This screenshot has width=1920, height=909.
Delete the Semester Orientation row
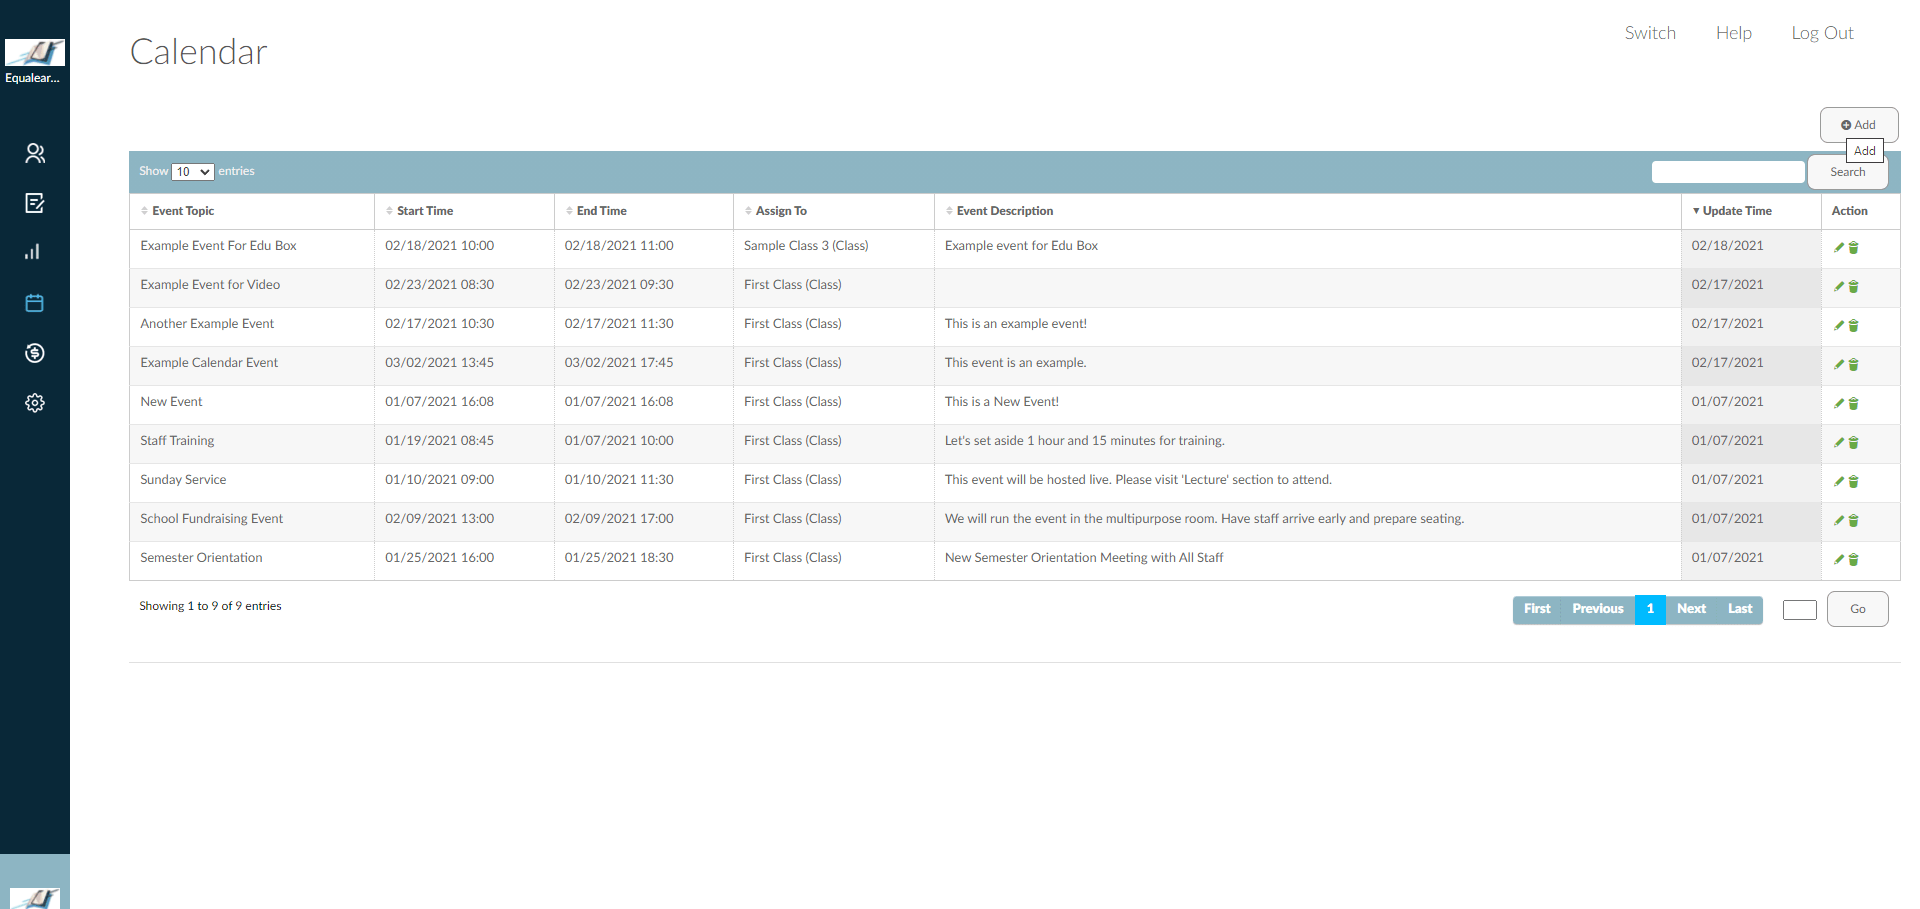pyautogui.click(x=1853, y=559)
